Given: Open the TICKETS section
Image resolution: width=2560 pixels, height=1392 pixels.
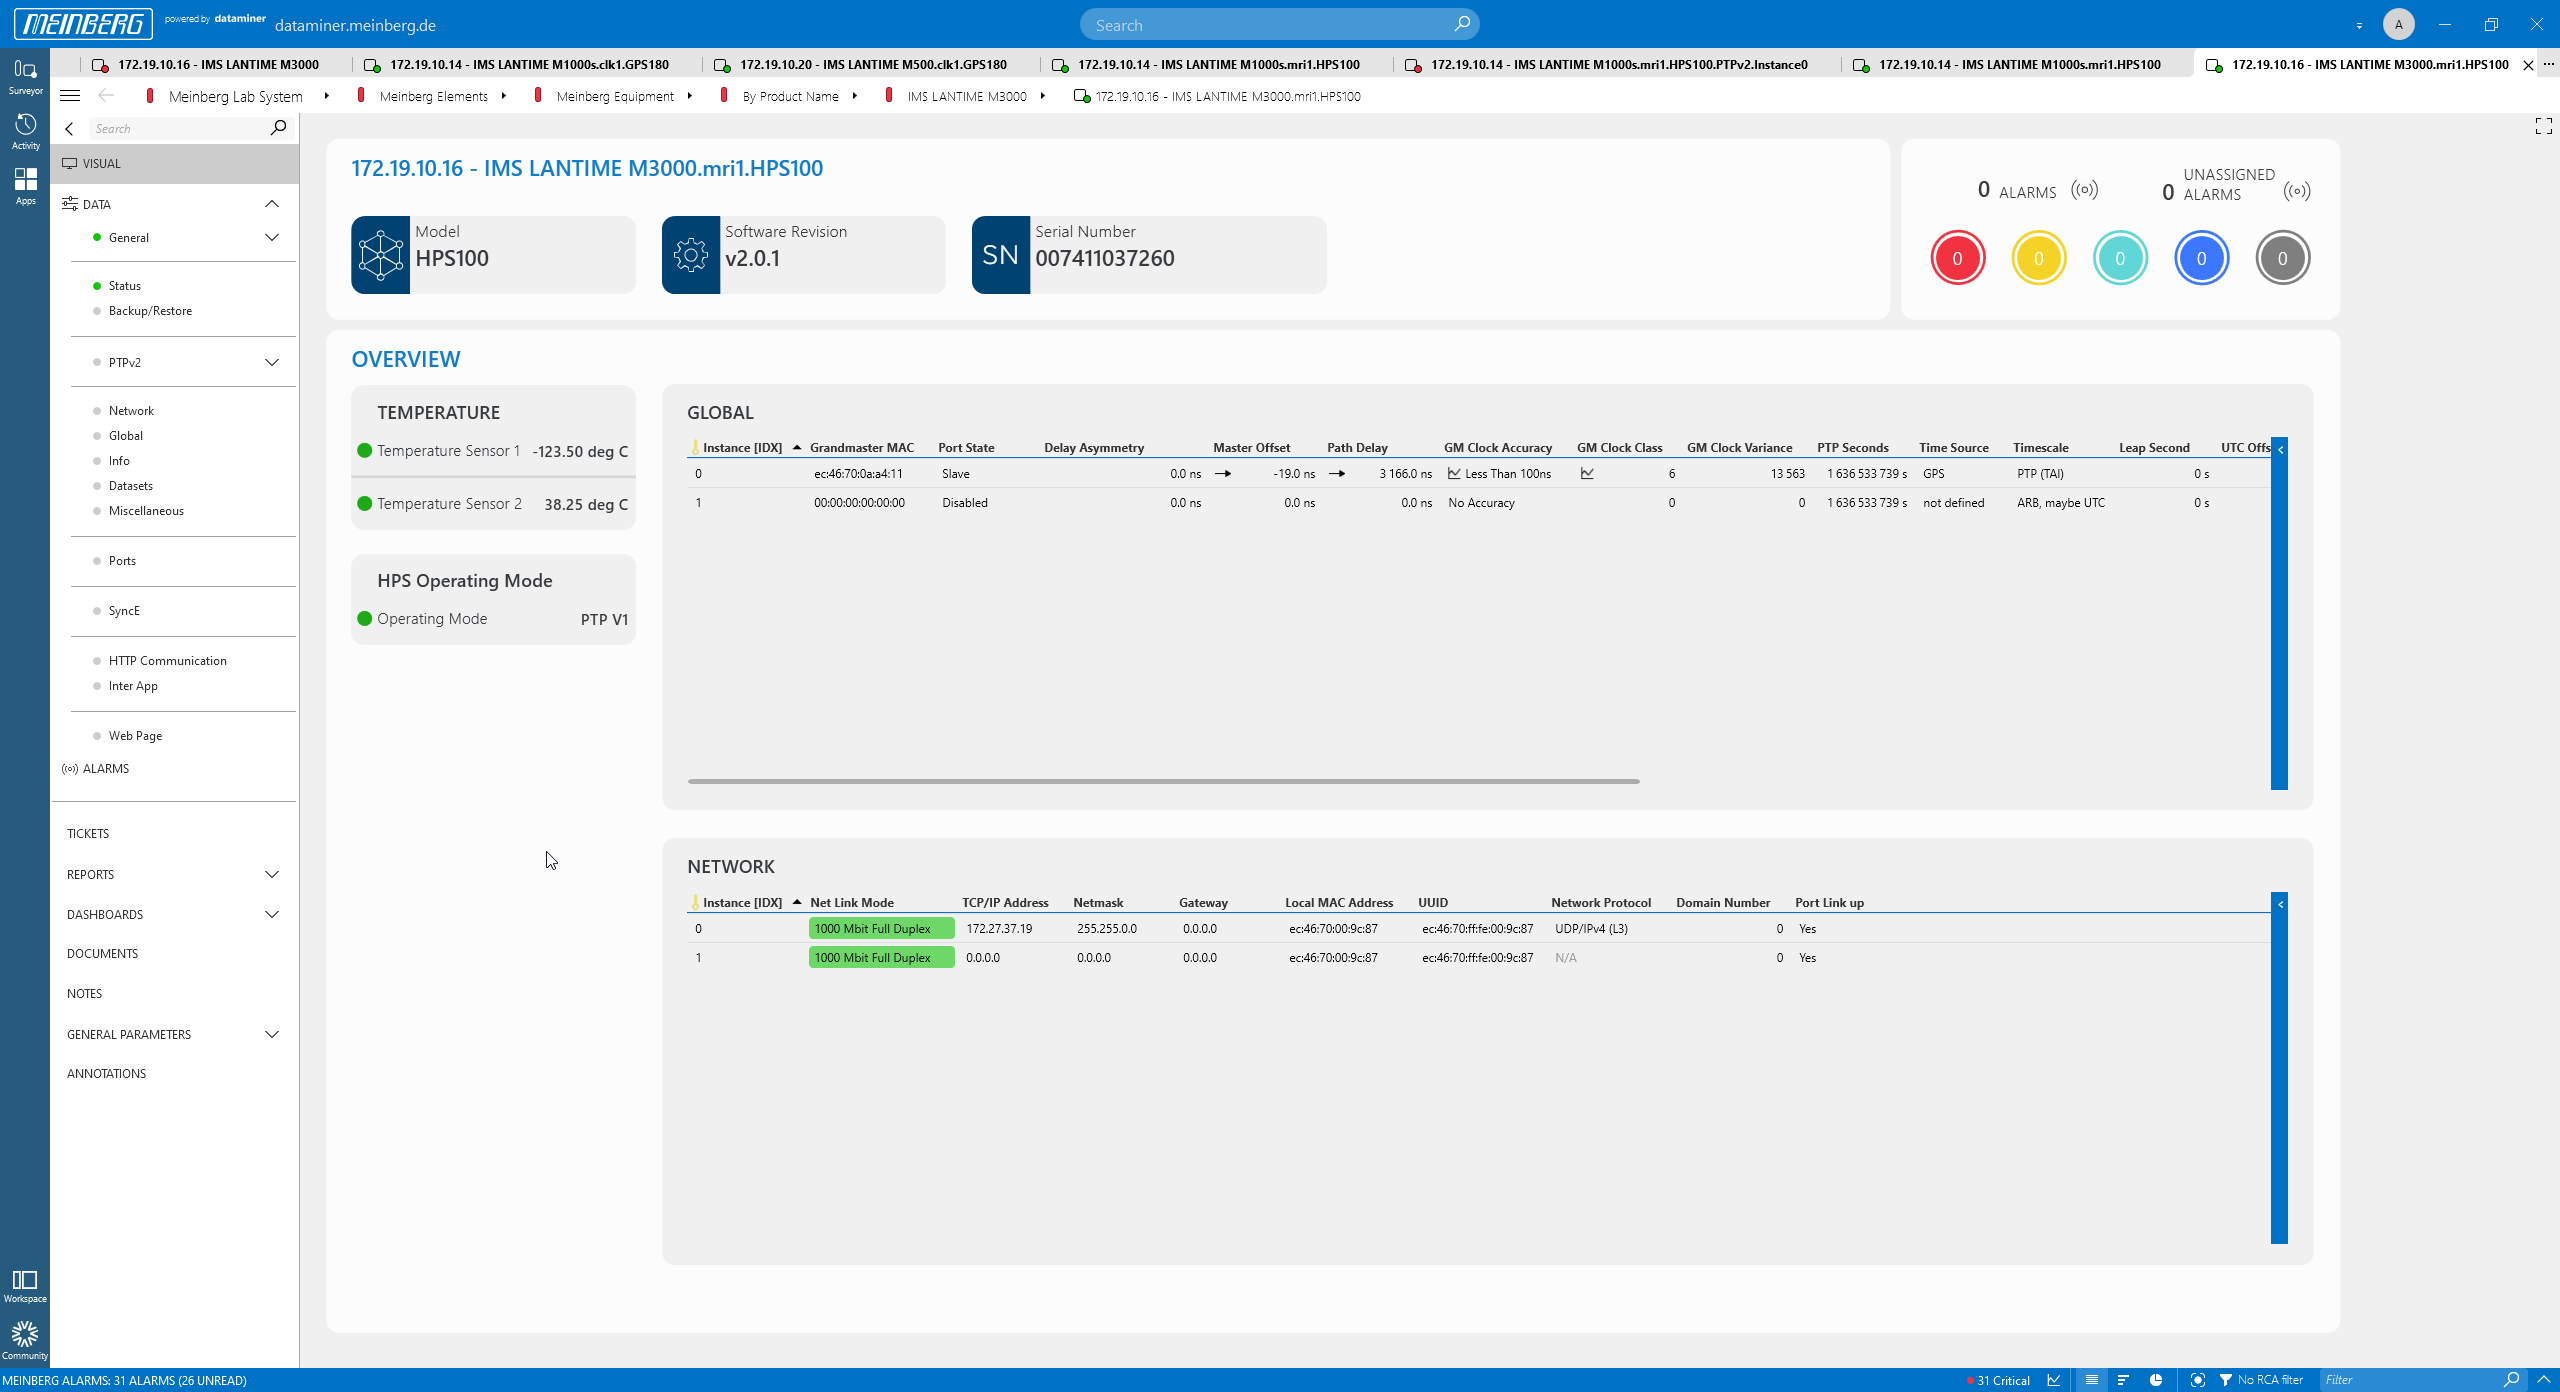Looking at the screenshot, I should tap(88, 833).
